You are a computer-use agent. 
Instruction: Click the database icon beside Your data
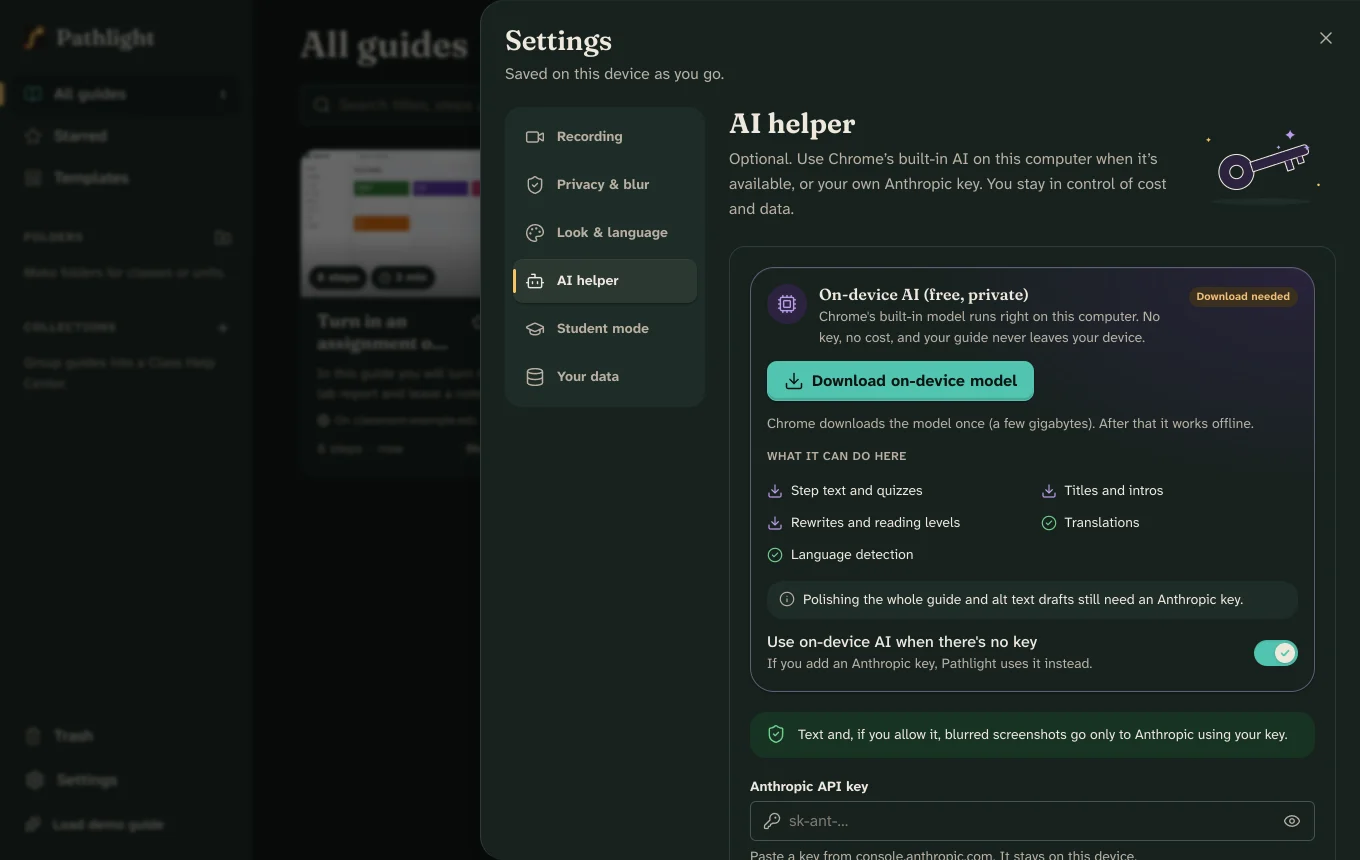[x=535, y=377]
